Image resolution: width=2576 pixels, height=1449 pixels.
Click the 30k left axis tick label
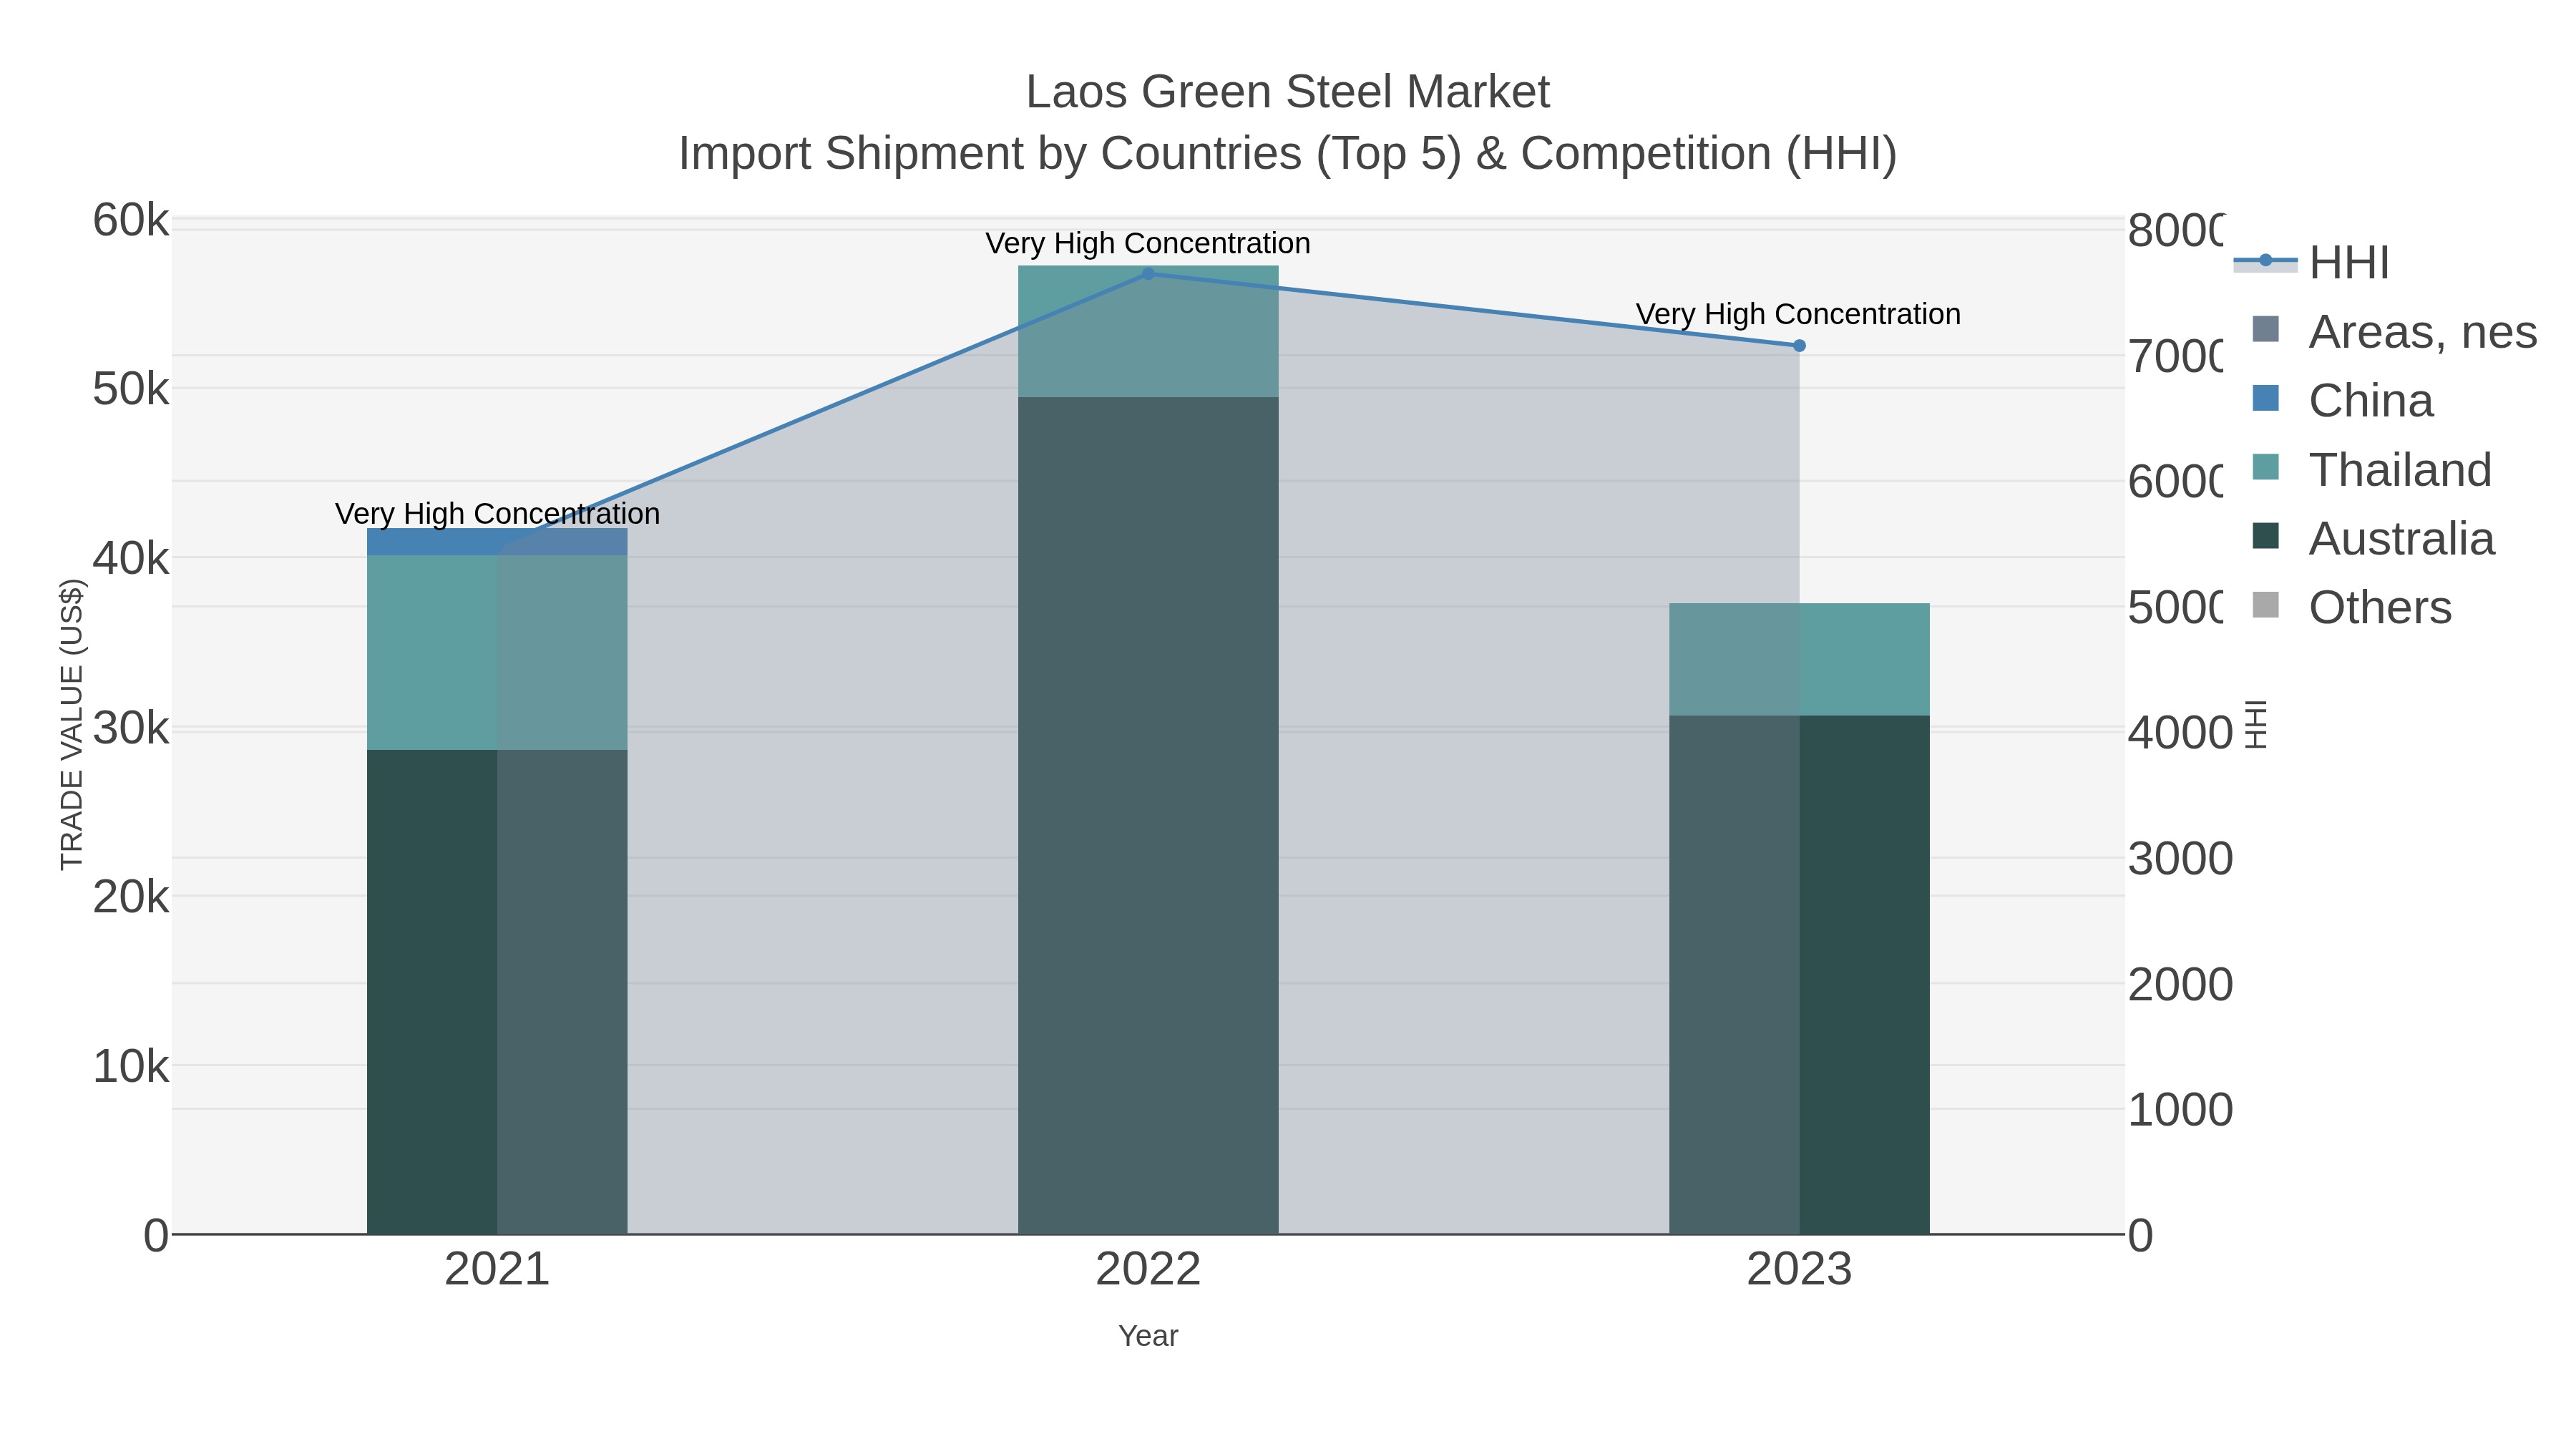[x=131, y=728]
